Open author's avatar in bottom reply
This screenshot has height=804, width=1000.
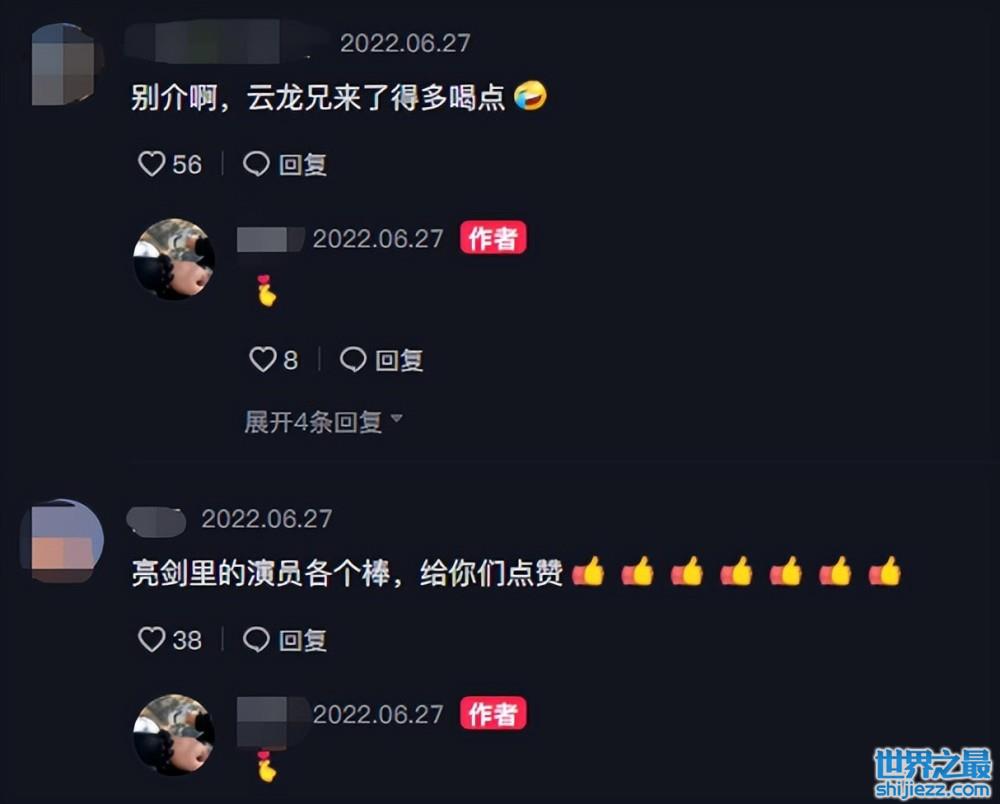click(173, 735)
